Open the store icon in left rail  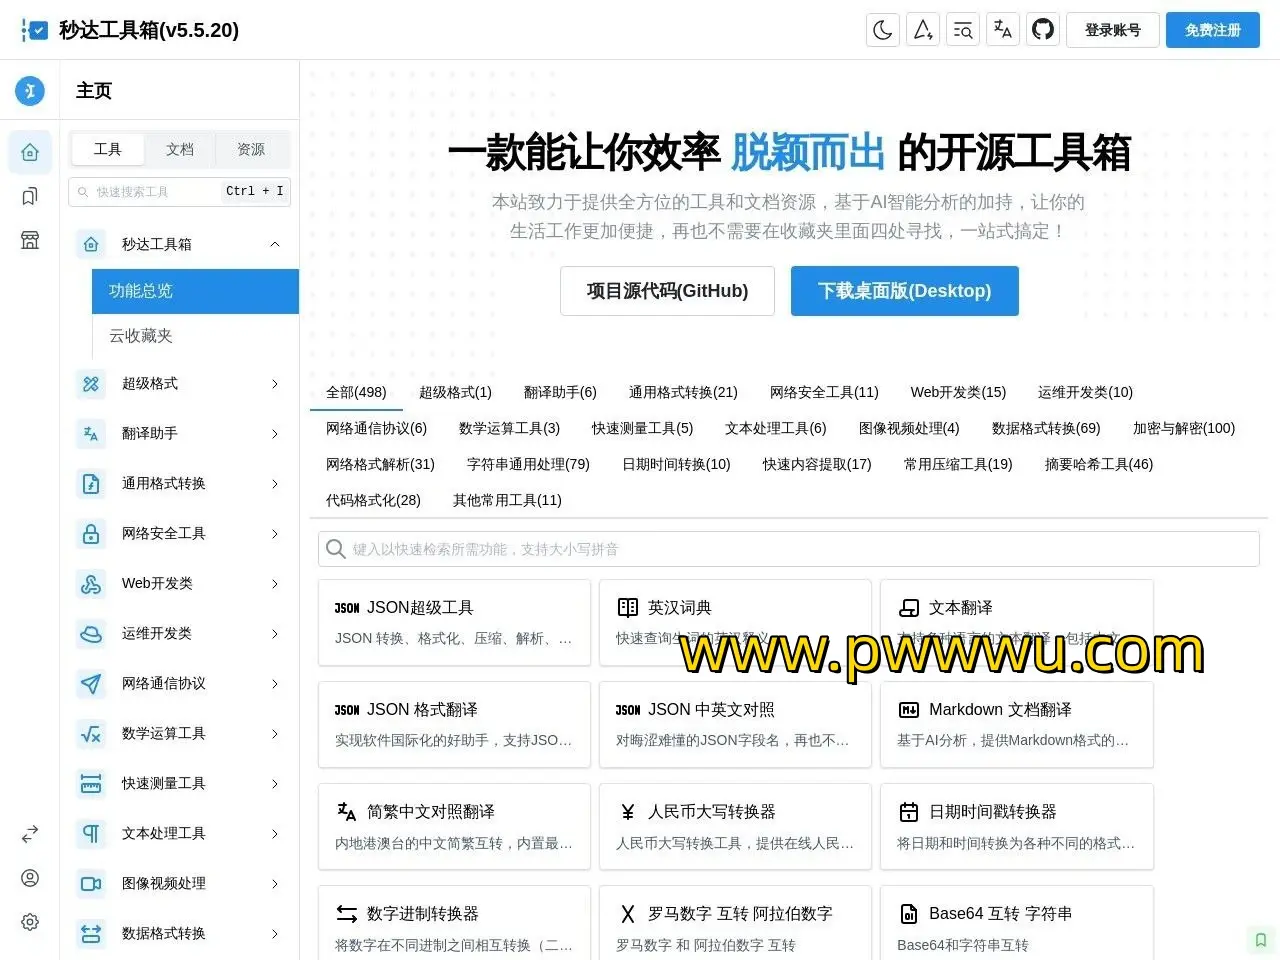pyautogui.click(x=30, y=240)
